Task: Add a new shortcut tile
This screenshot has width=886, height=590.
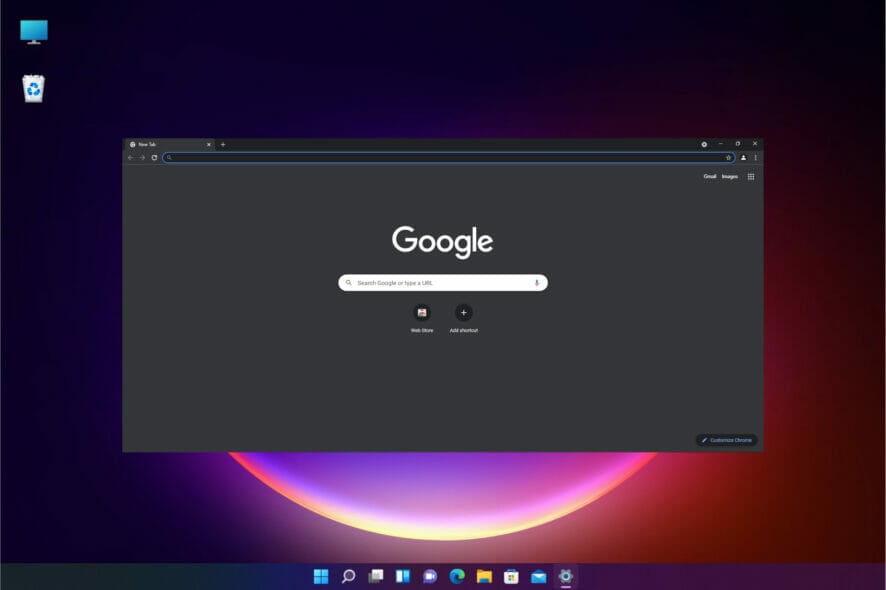Action: click(x=463, y=319)
